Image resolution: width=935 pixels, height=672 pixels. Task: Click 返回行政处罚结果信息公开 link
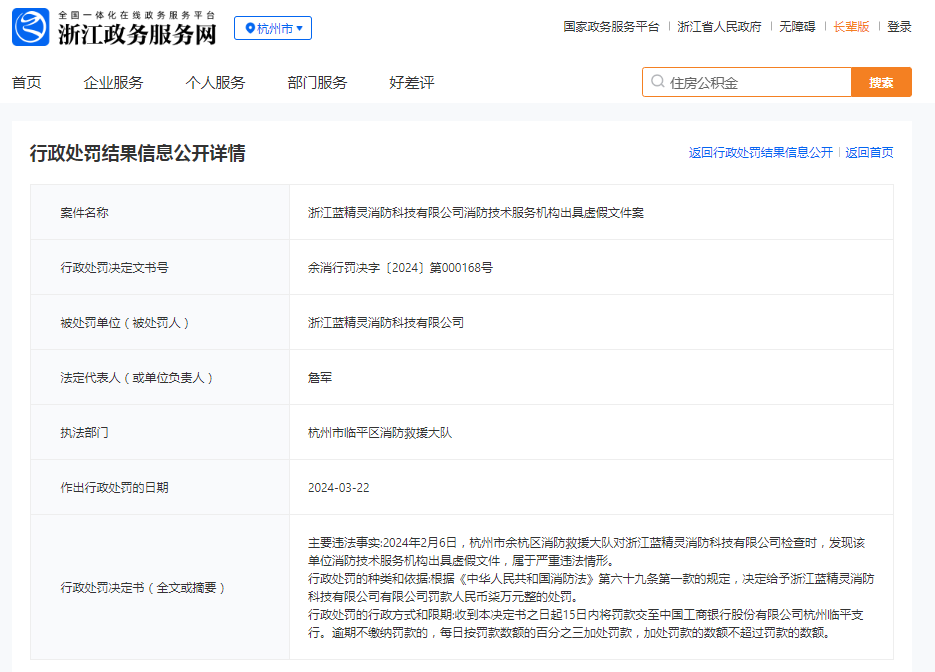coord(760,153)
